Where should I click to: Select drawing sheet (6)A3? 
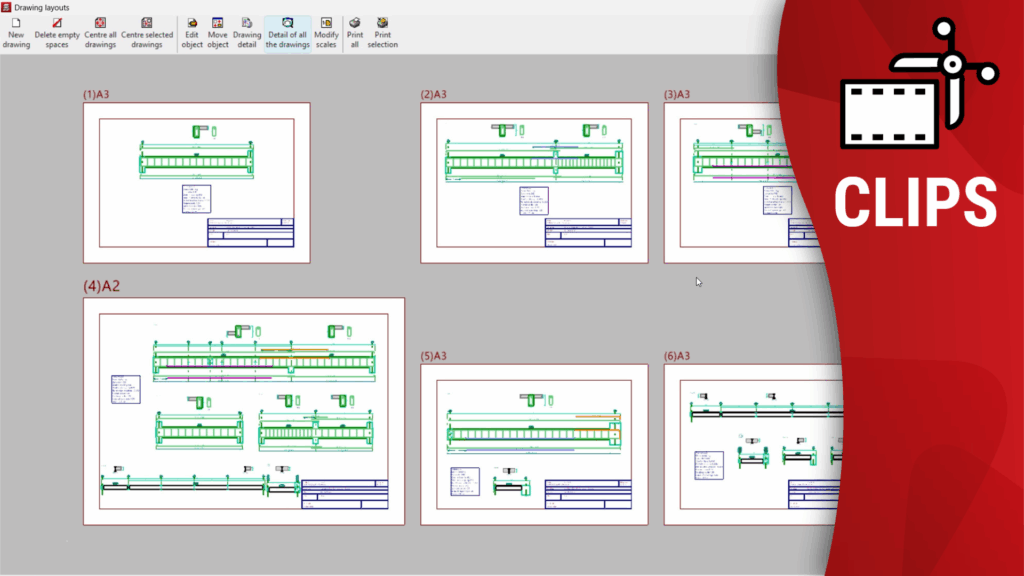click(x=750, y=443)
